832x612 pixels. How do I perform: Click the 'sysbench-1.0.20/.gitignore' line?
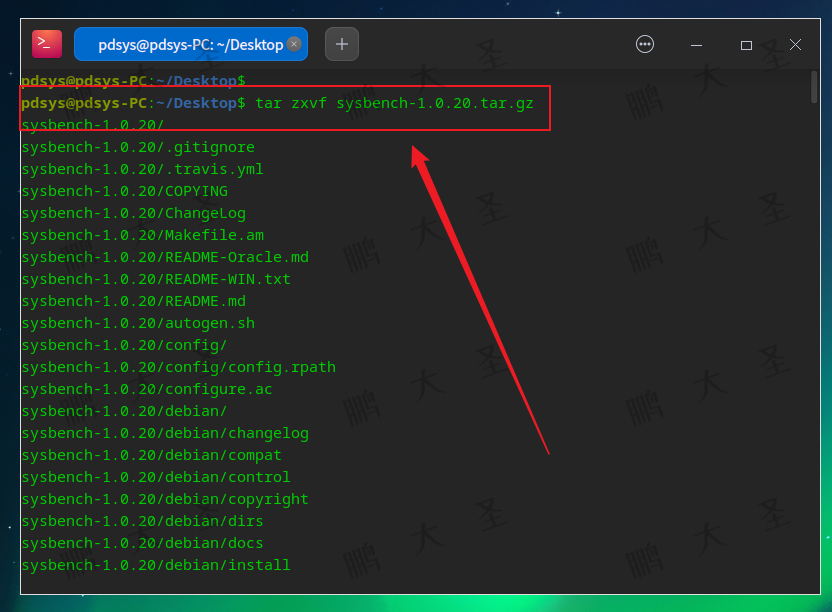pos(137,147)
